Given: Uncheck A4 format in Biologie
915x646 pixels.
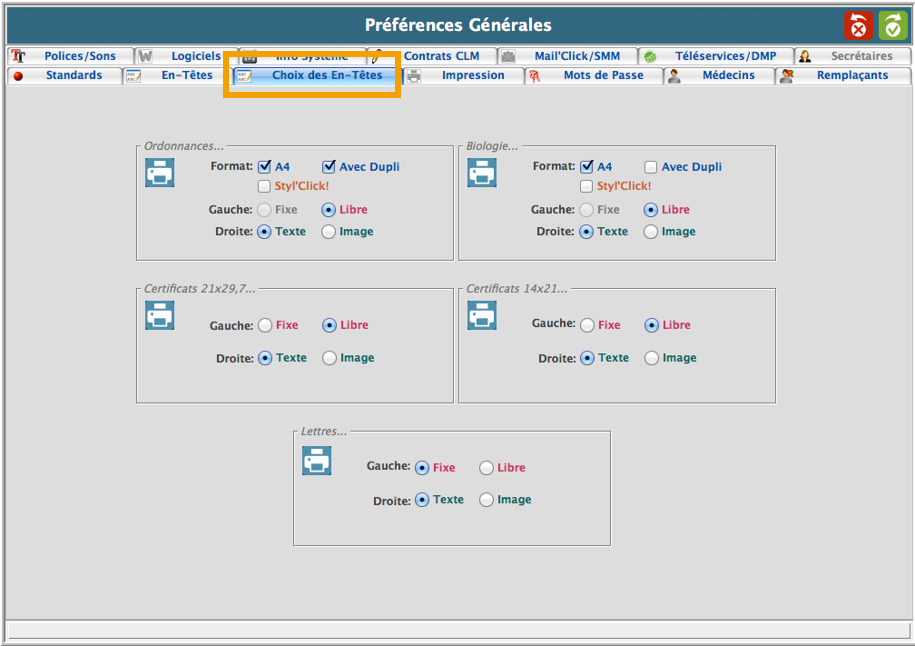Looking at the screenshot, I should (x=587, y=167).
